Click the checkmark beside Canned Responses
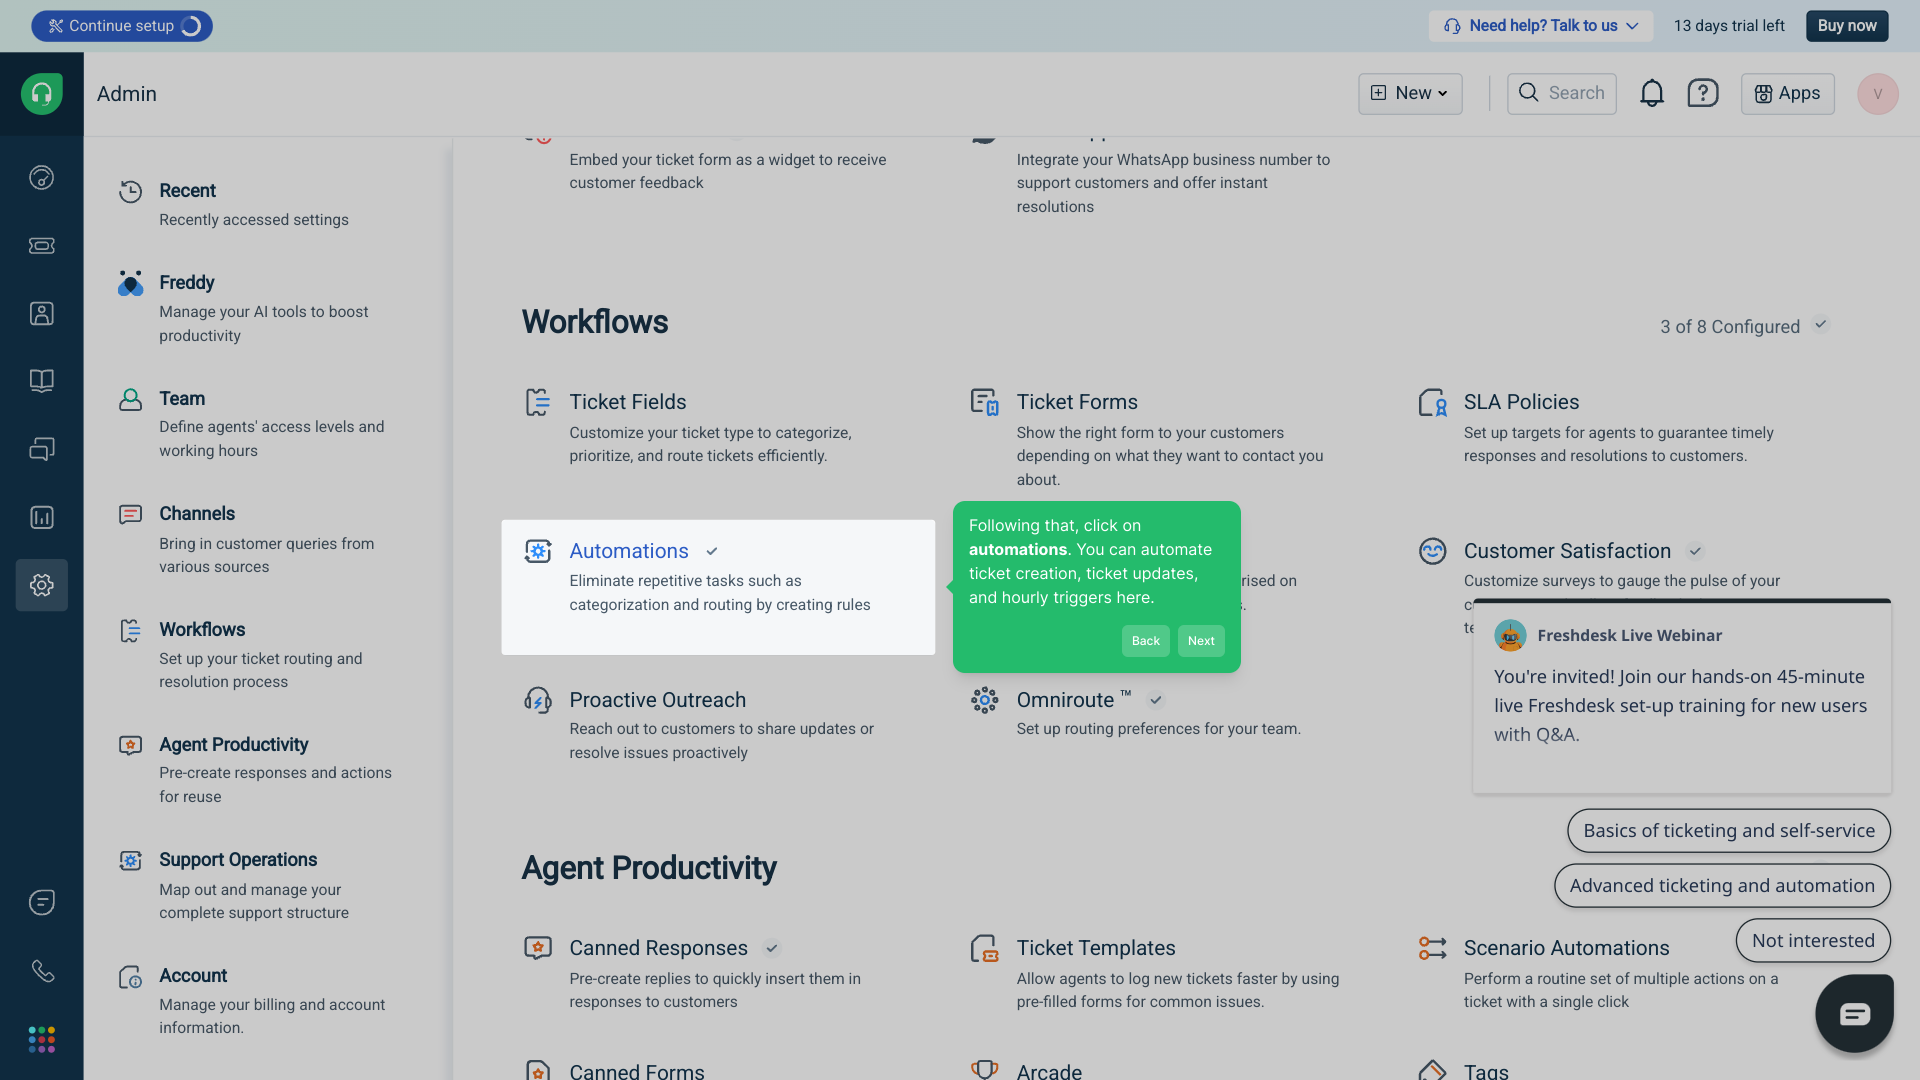1920x1080 pixels. (x=772, y=948)
